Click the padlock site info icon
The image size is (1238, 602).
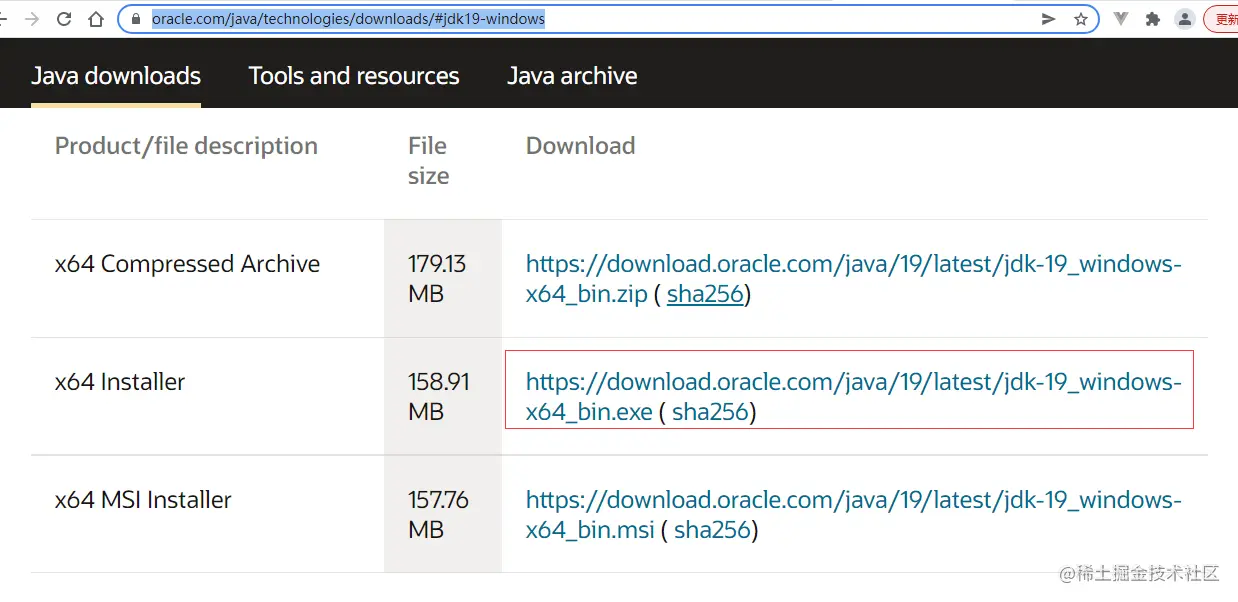coord(137,19)
